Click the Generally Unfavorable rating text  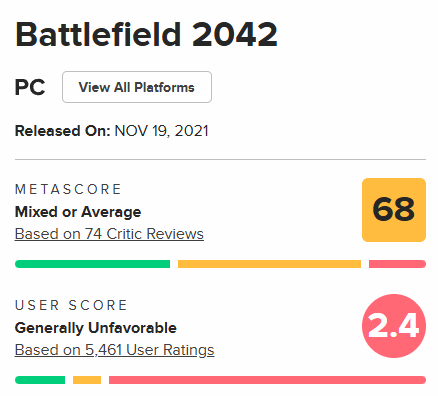click(x=96, y=328)
